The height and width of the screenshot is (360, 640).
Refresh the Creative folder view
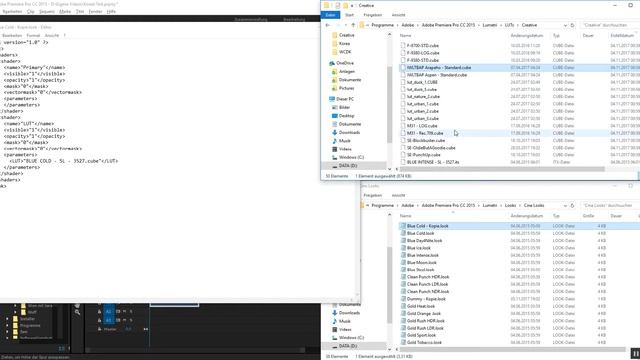coord(572,25)
